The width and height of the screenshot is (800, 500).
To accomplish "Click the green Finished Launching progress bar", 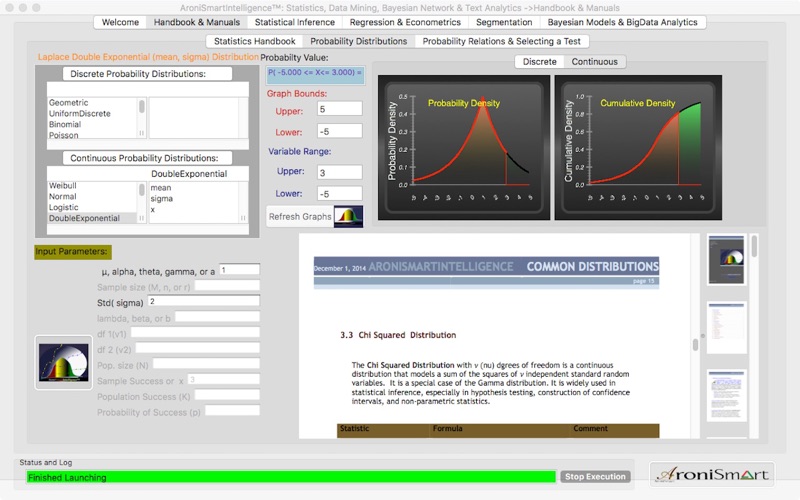I will tap(291, 477).
